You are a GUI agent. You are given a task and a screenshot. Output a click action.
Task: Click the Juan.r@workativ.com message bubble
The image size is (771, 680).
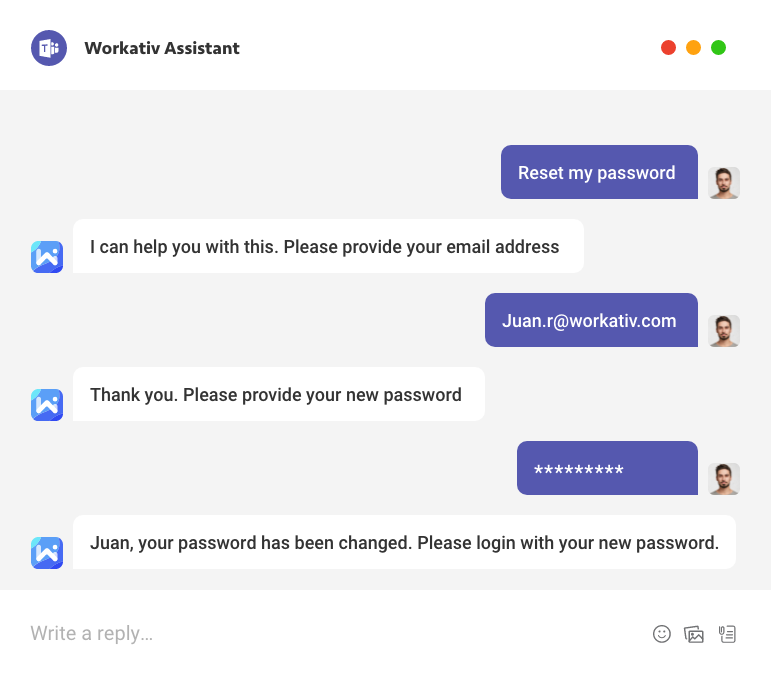[x=590, y=320]
